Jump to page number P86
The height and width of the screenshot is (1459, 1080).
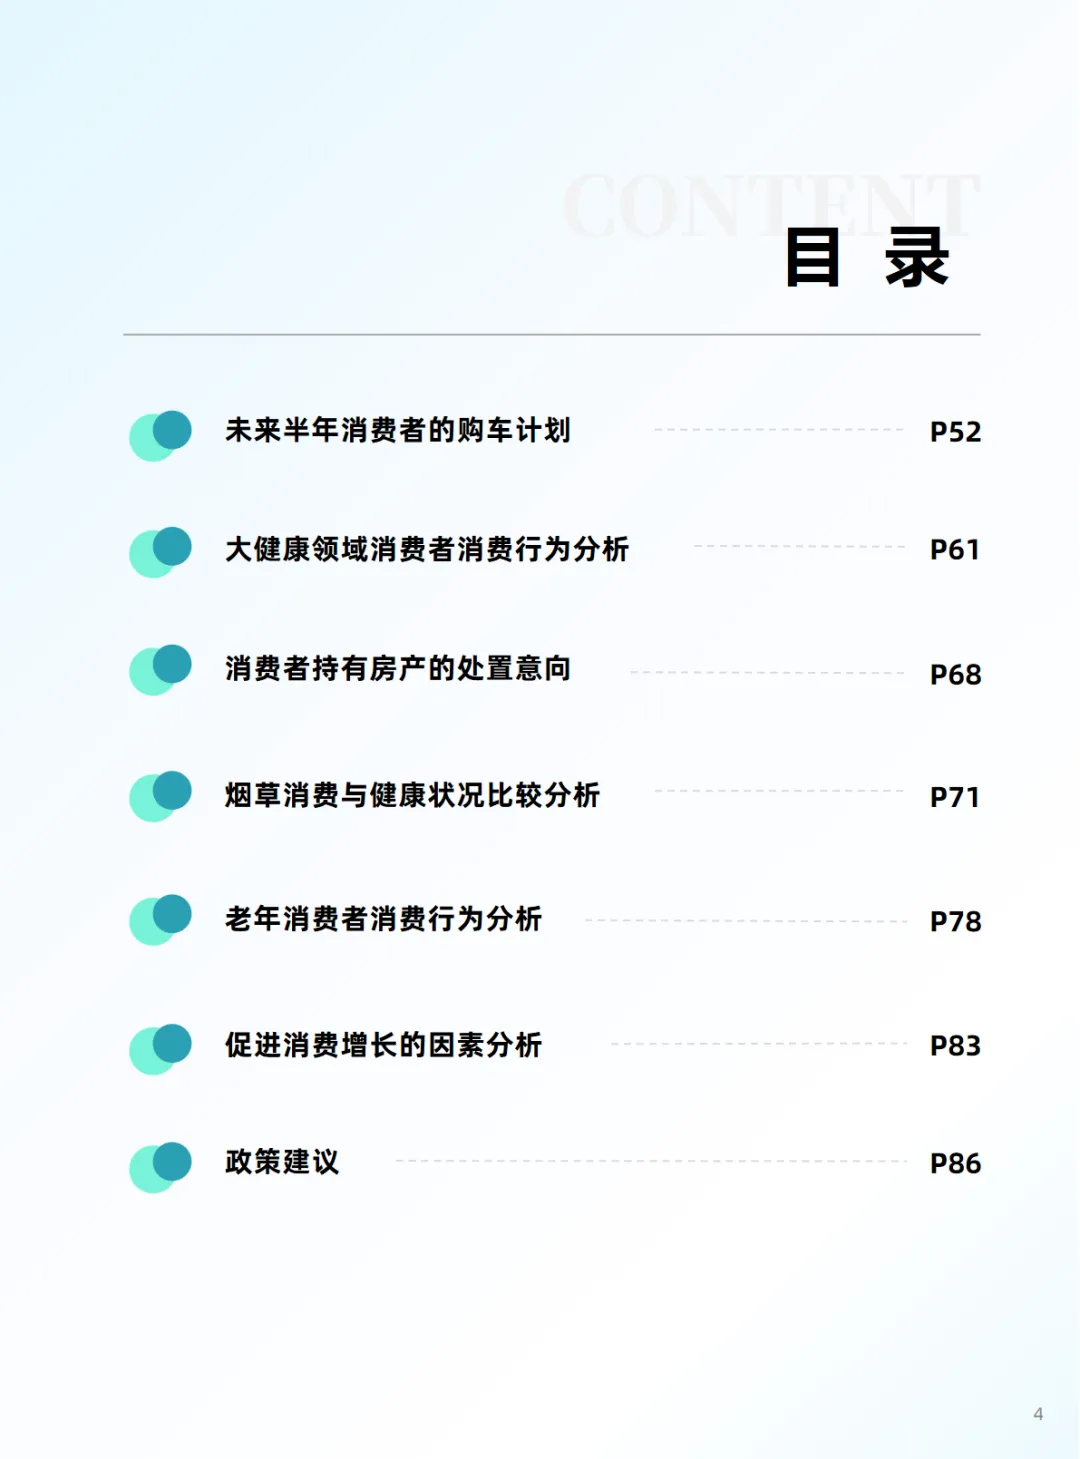pos(955,1164)
